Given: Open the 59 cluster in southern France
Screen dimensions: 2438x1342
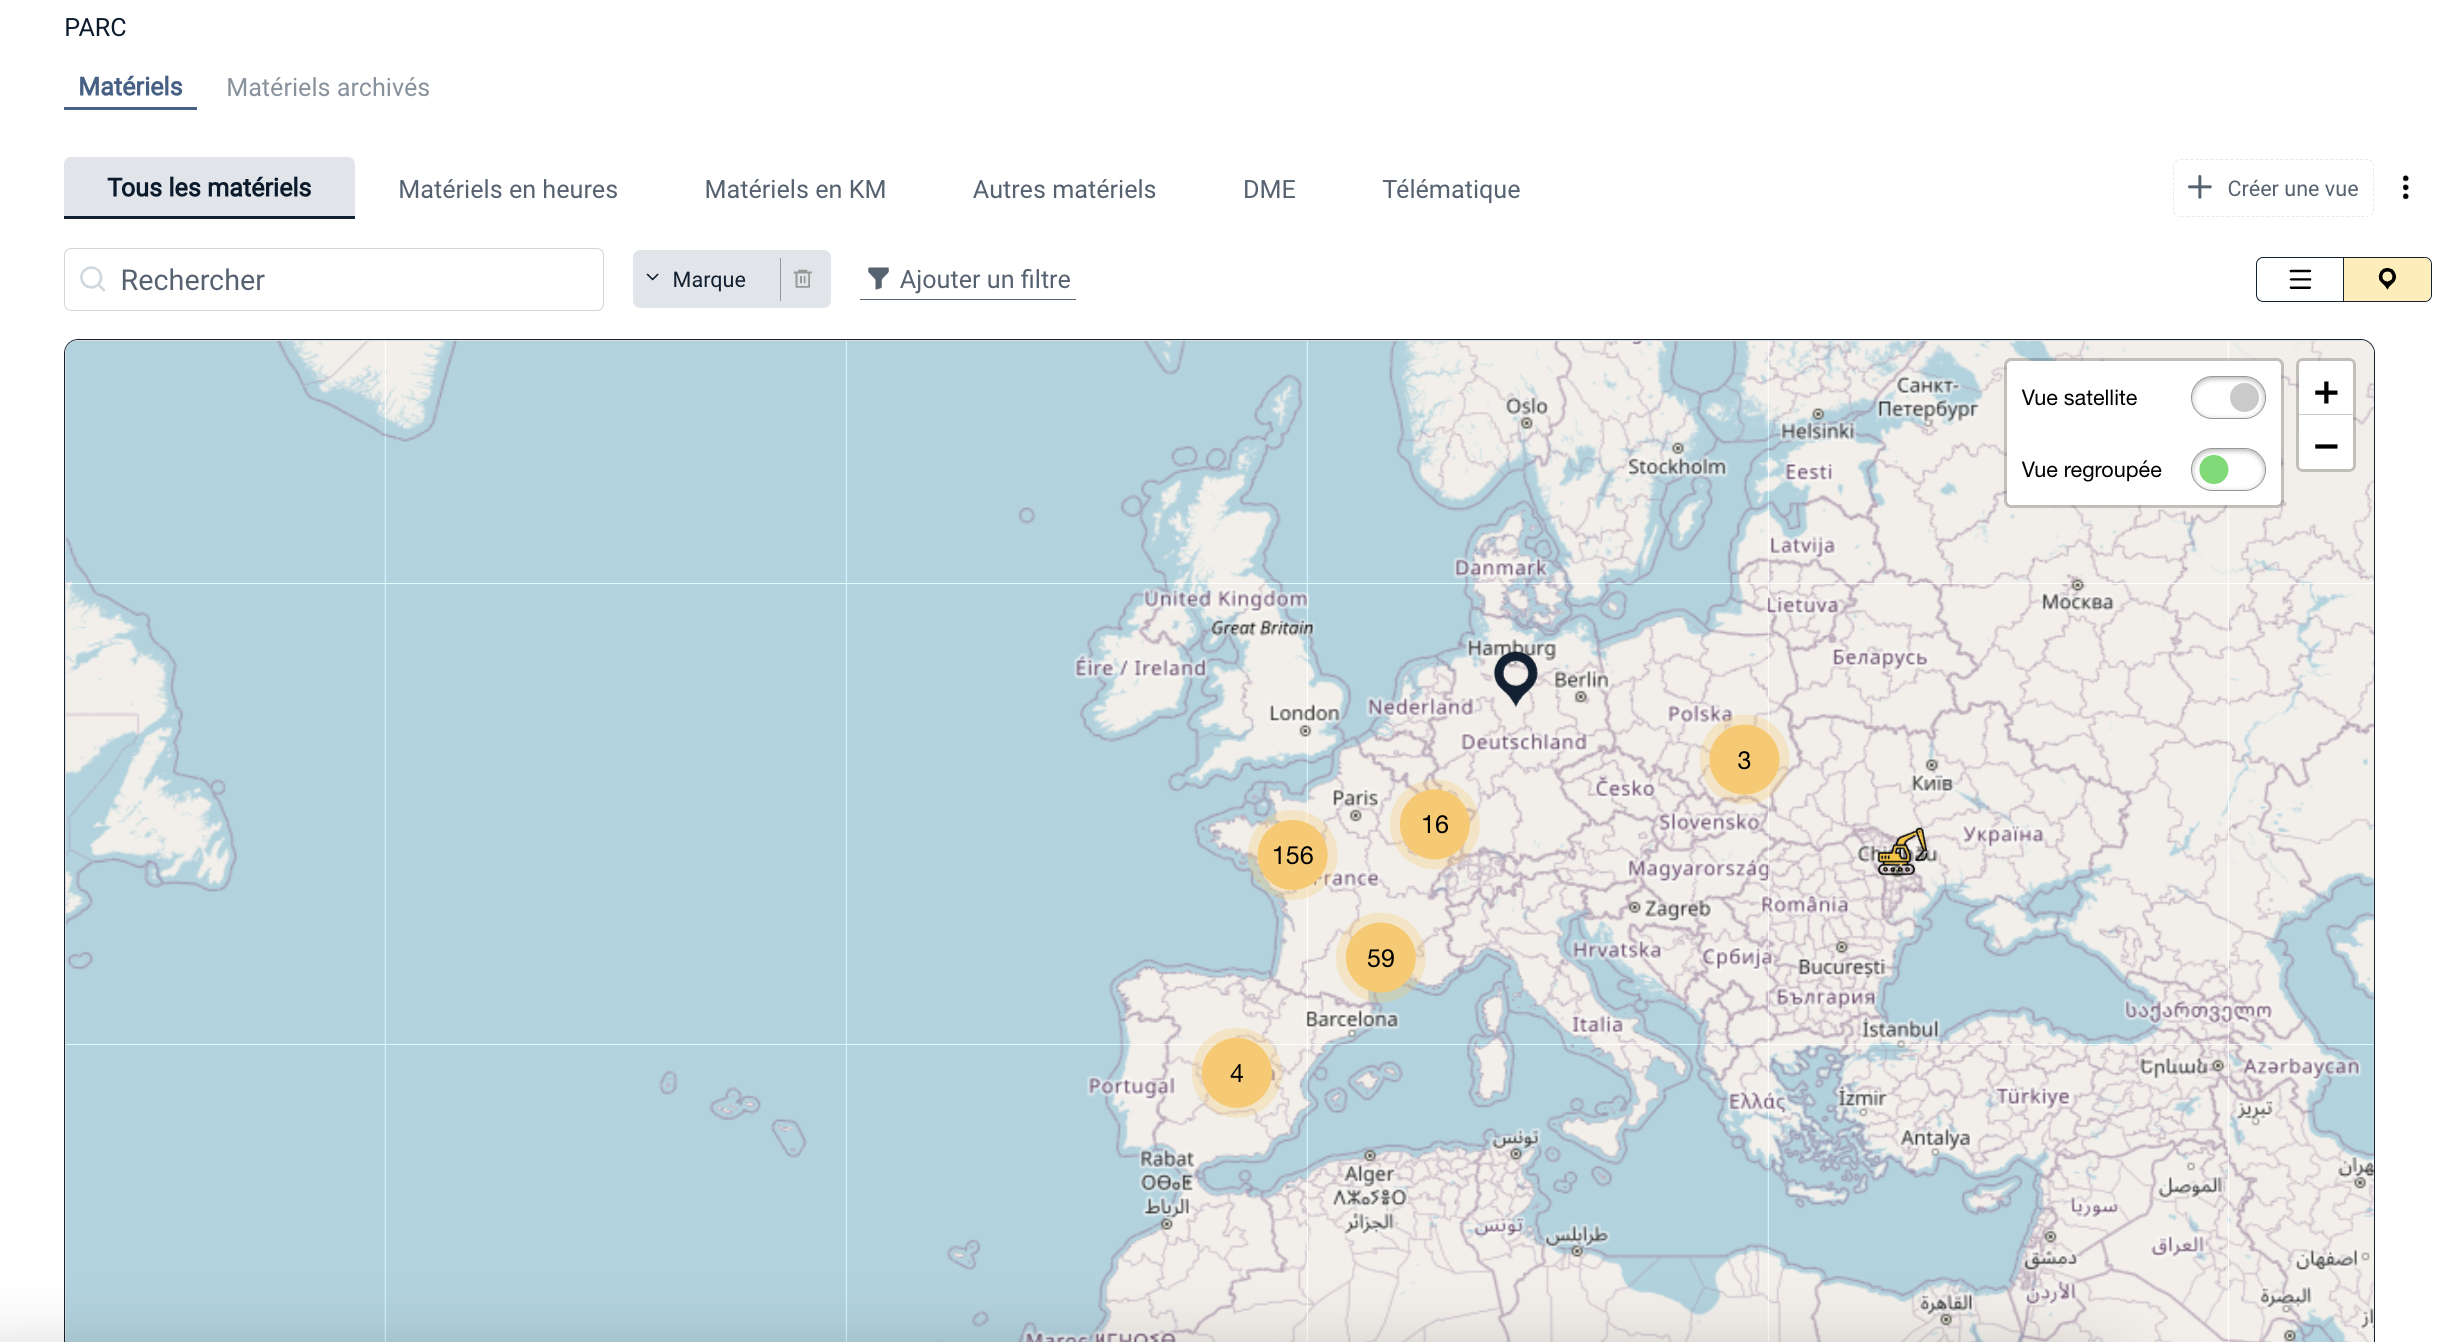Looking at the screenshot, I should [1380, 958].
